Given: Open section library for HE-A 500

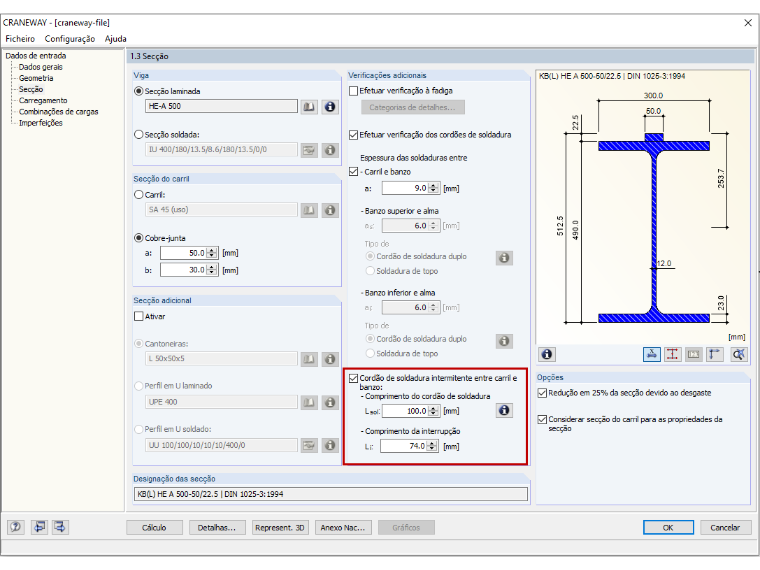Looking at the screenshot, I should pyautogui.click(x=309, y=107).
